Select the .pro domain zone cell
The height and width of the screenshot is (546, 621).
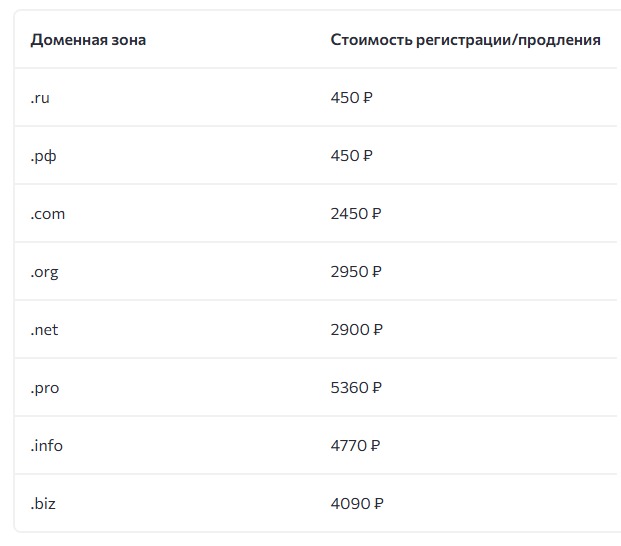[45, 388]
